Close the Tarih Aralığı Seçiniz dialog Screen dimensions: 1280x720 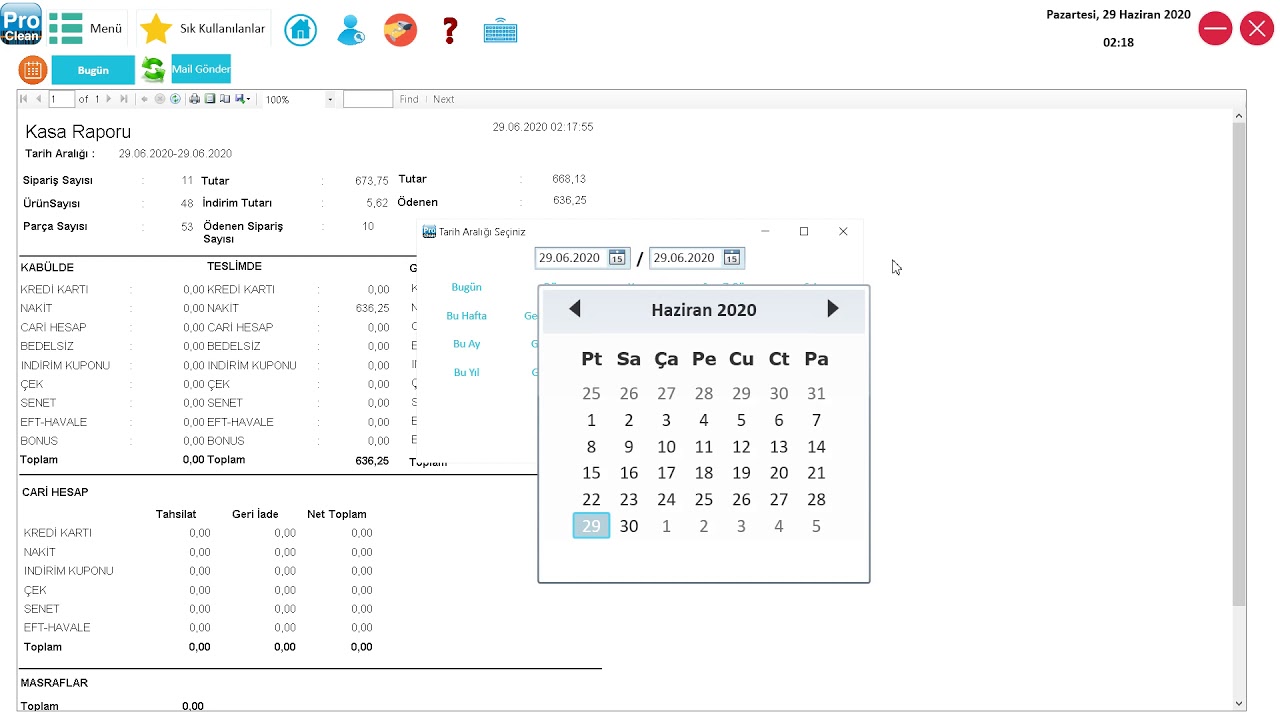pyautogui.click(x=843, y=231)
